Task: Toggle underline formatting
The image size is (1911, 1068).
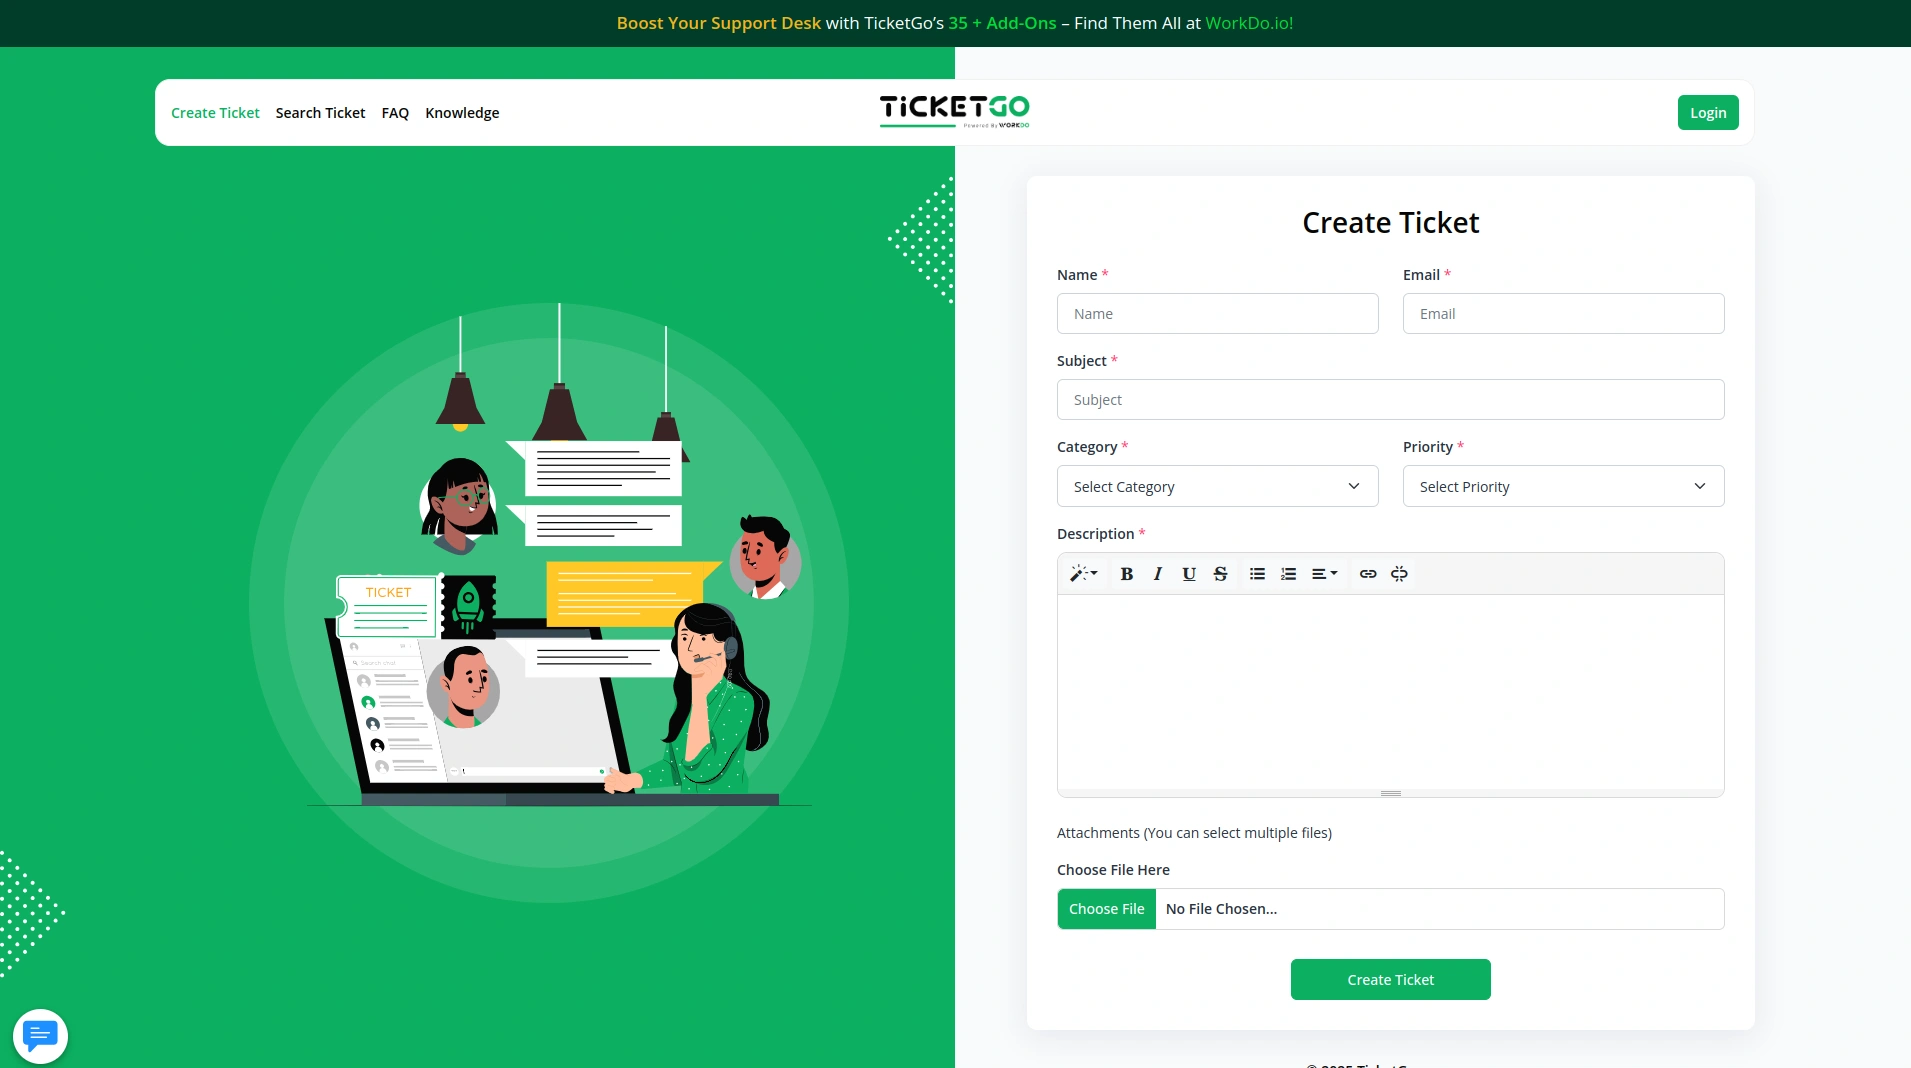Action: (x=1189, y=574)
